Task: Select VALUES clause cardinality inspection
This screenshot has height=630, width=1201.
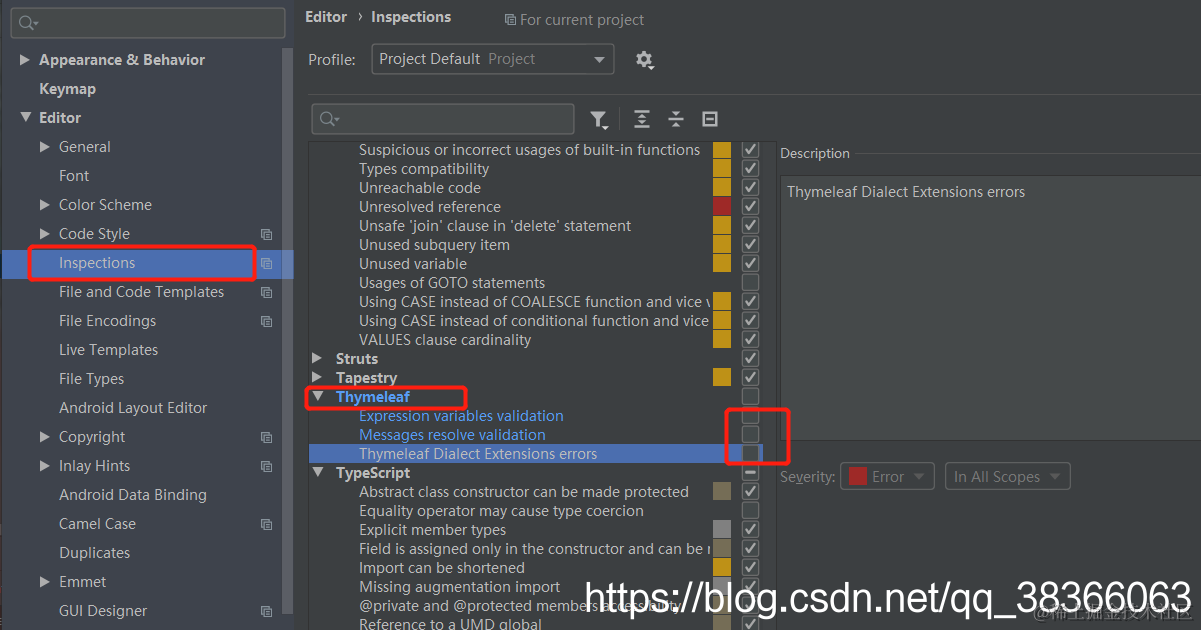Action: point(445,340)
